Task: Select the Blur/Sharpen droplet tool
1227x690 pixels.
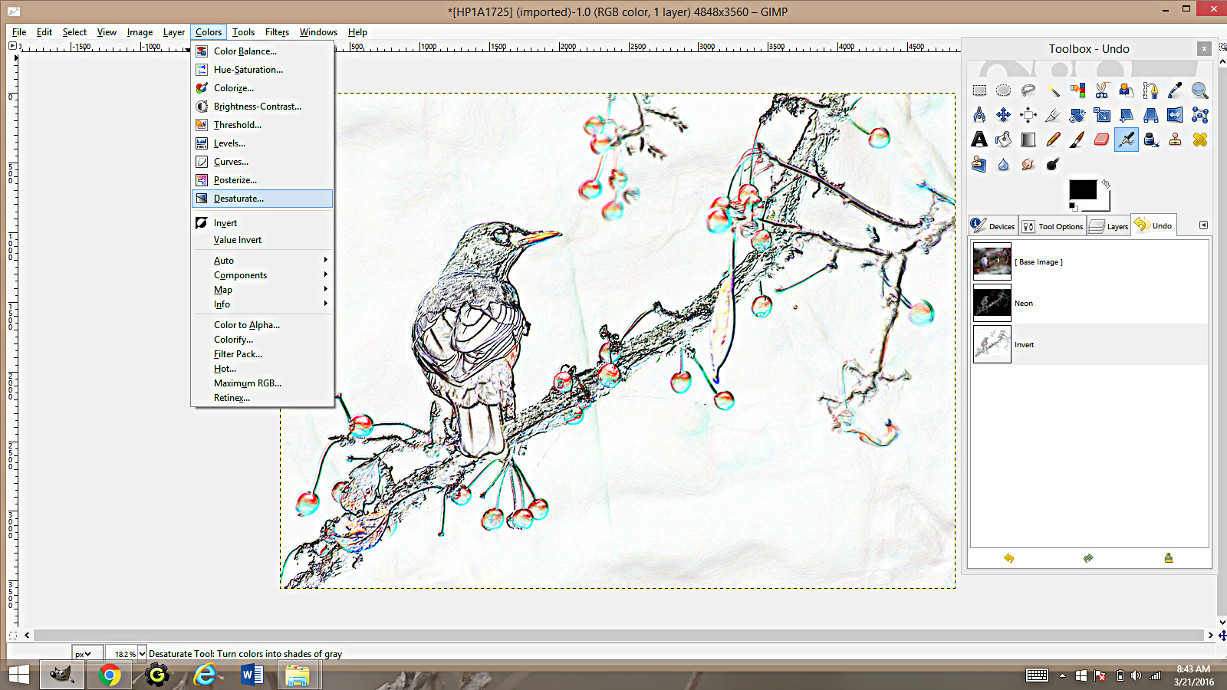Action: click(x=1003, y=164)
